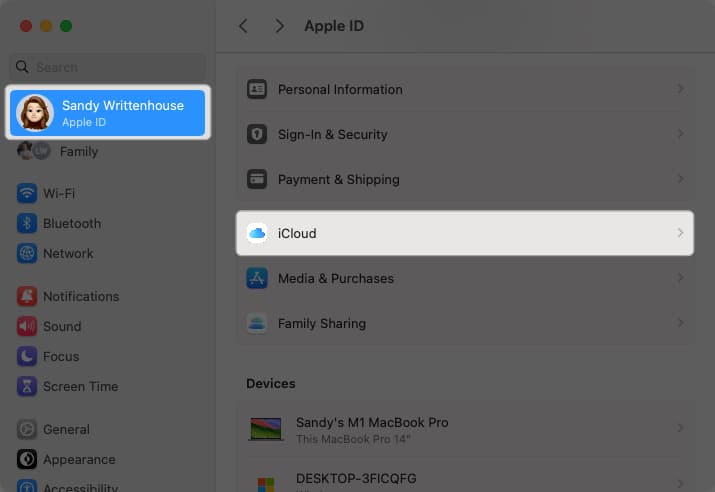Open Family in the sidebar
This screenshot has height=492, width=715.
tap(78, 152)
